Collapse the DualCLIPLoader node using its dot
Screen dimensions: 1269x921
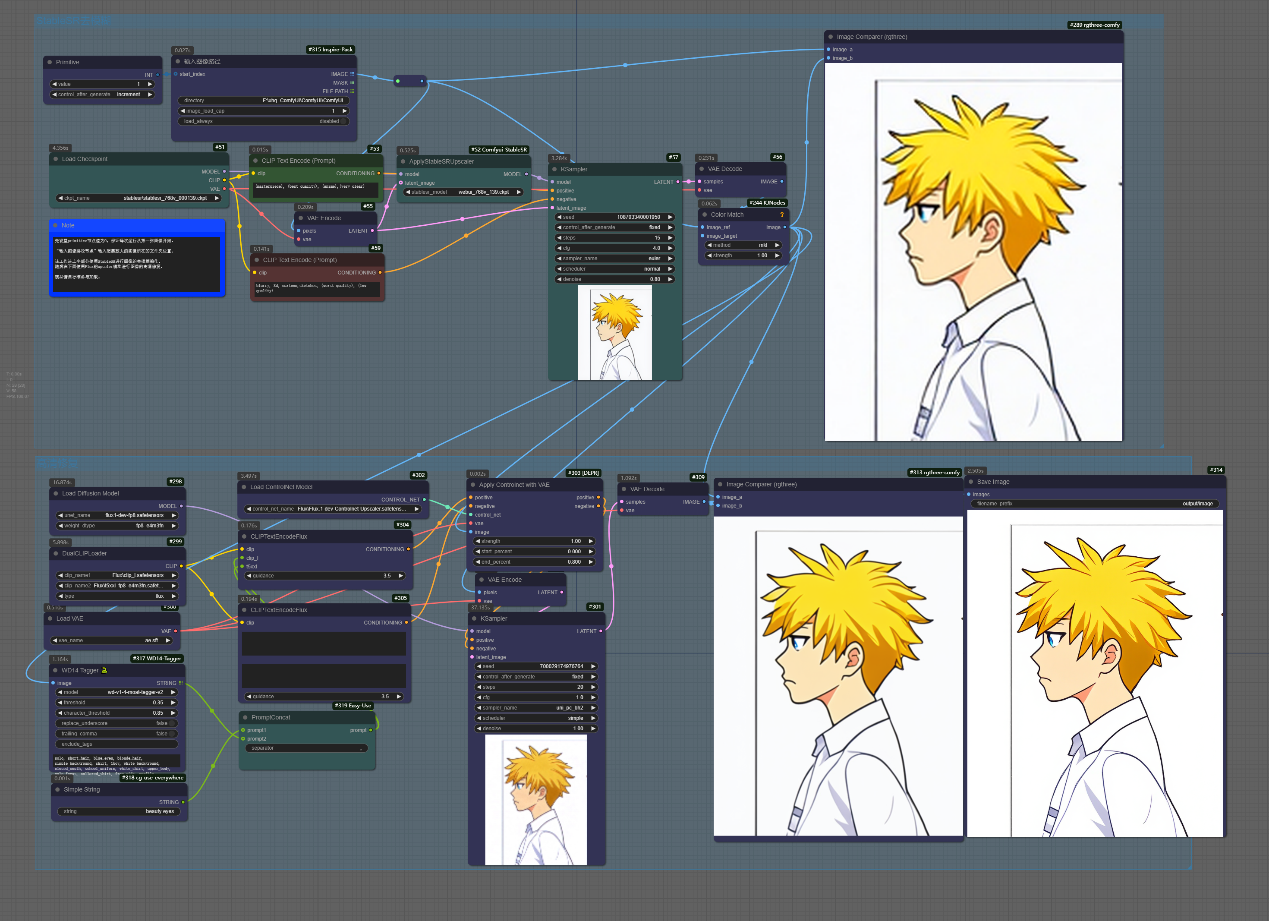point(56,553)
